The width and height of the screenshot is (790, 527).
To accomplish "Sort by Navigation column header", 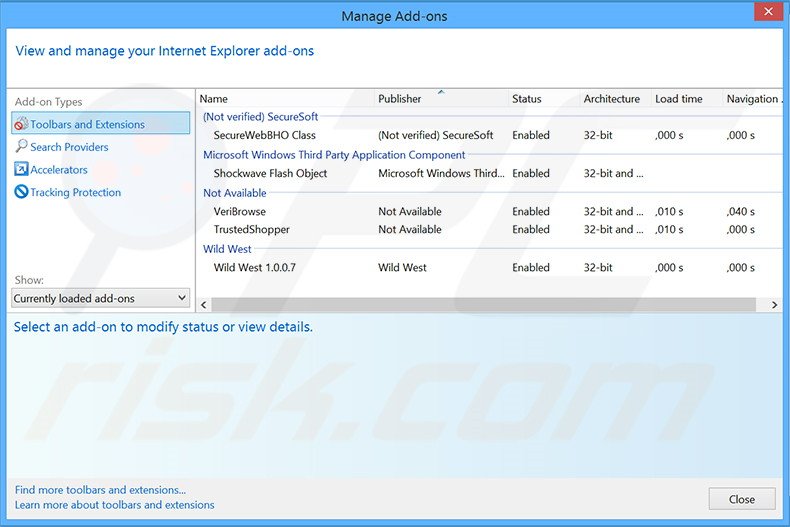I will click(753, 99).
